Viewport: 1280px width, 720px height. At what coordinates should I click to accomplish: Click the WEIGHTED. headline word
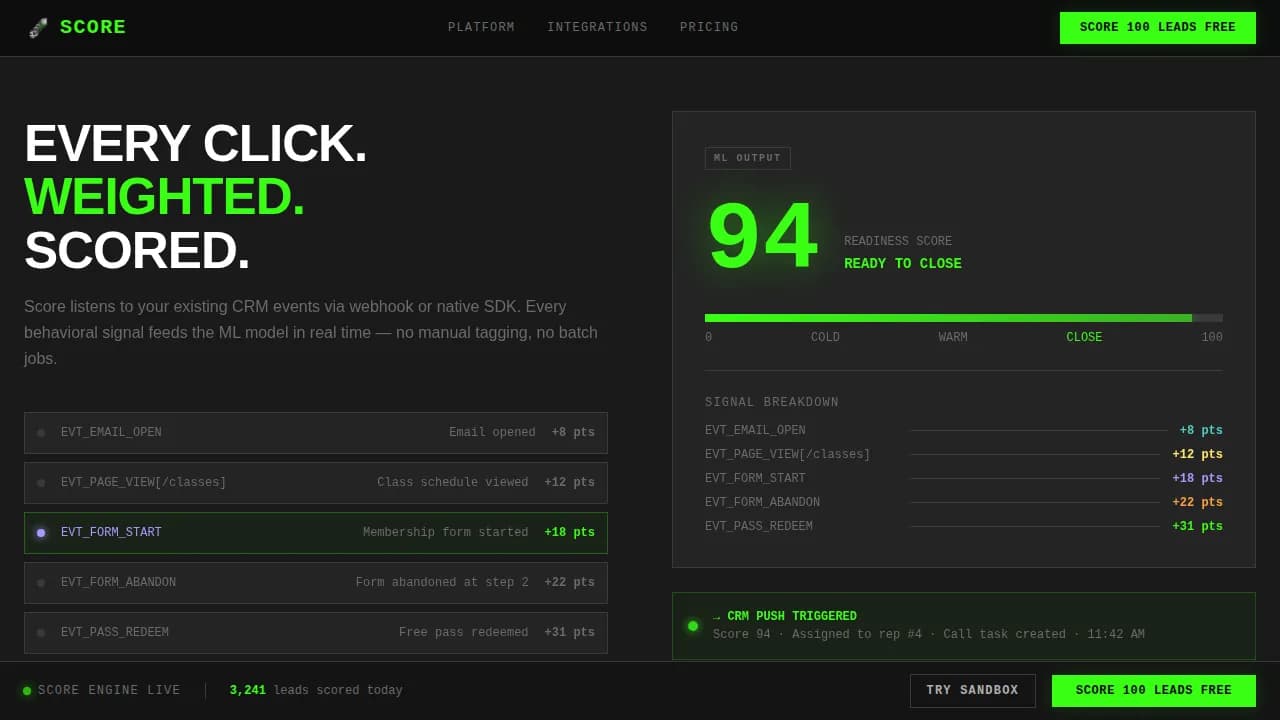pyautogui.click(x=164, y=196)
